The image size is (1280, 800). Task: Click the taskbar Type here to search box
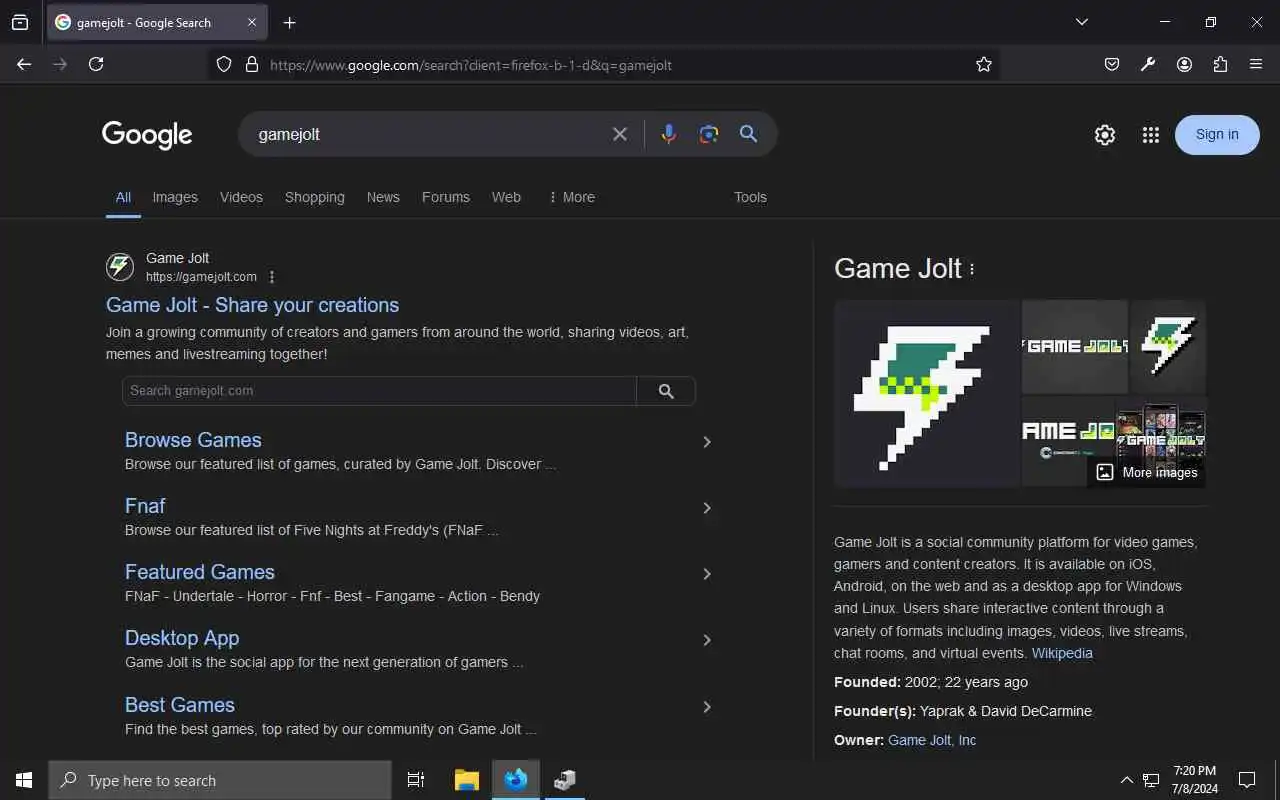220,780
